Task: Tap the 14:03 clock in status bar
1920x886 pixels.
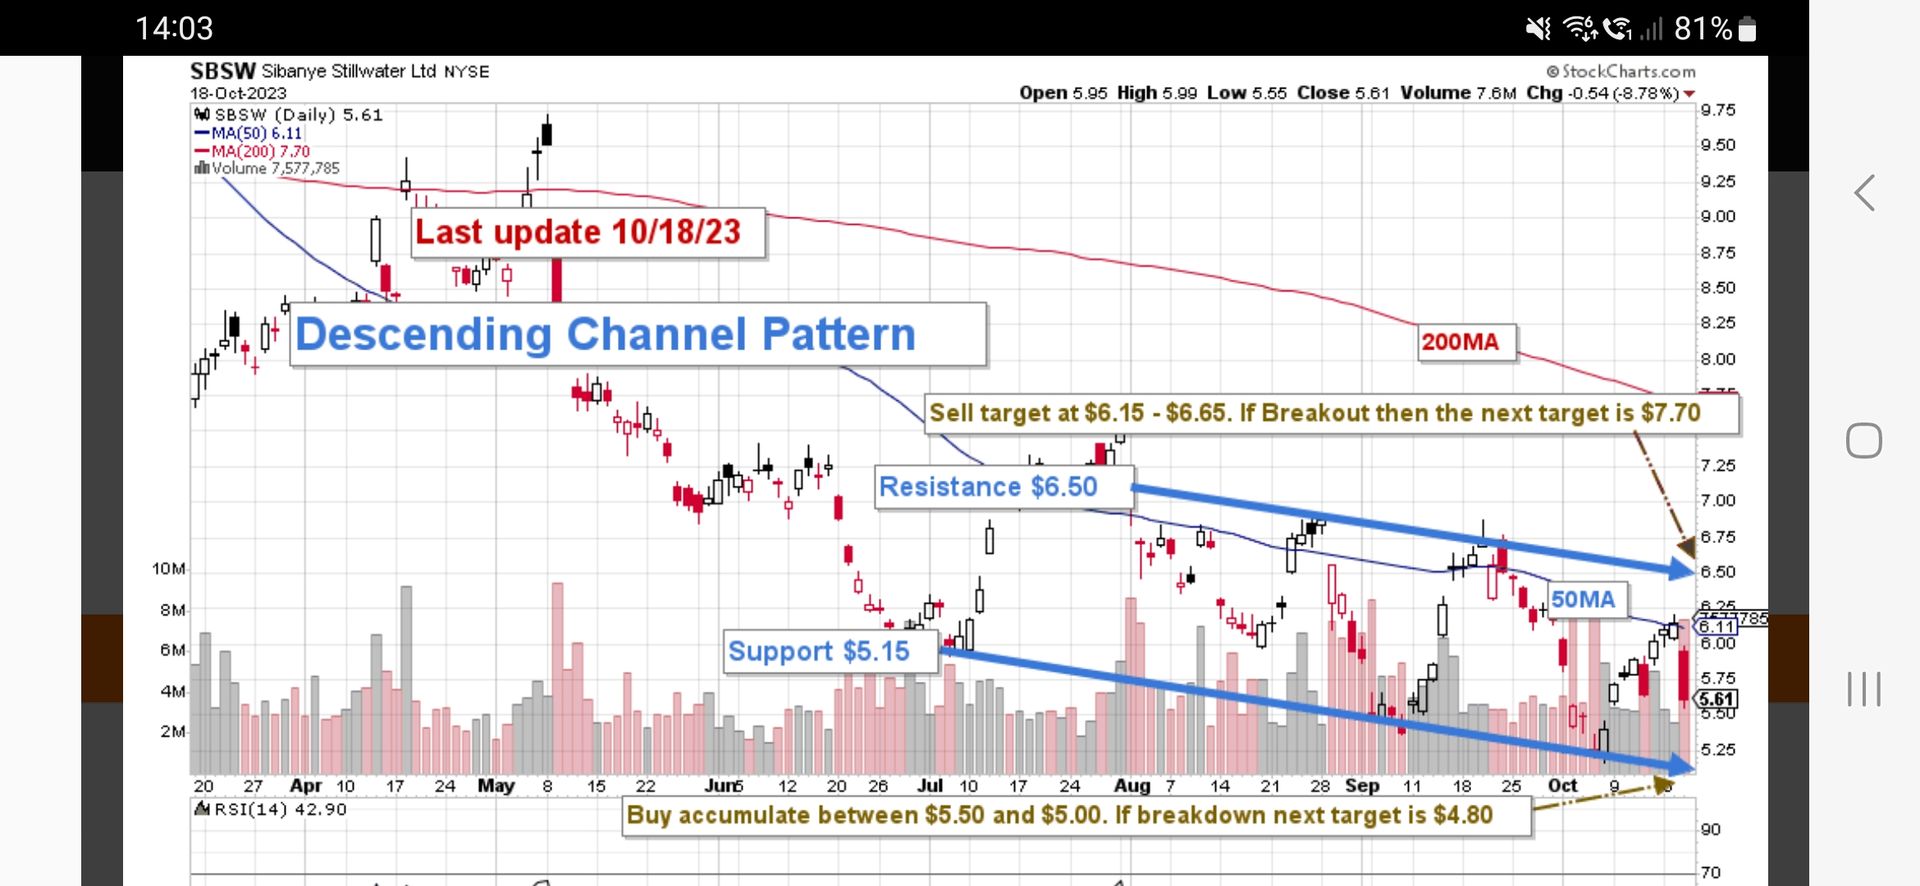Action: point(174,28)
